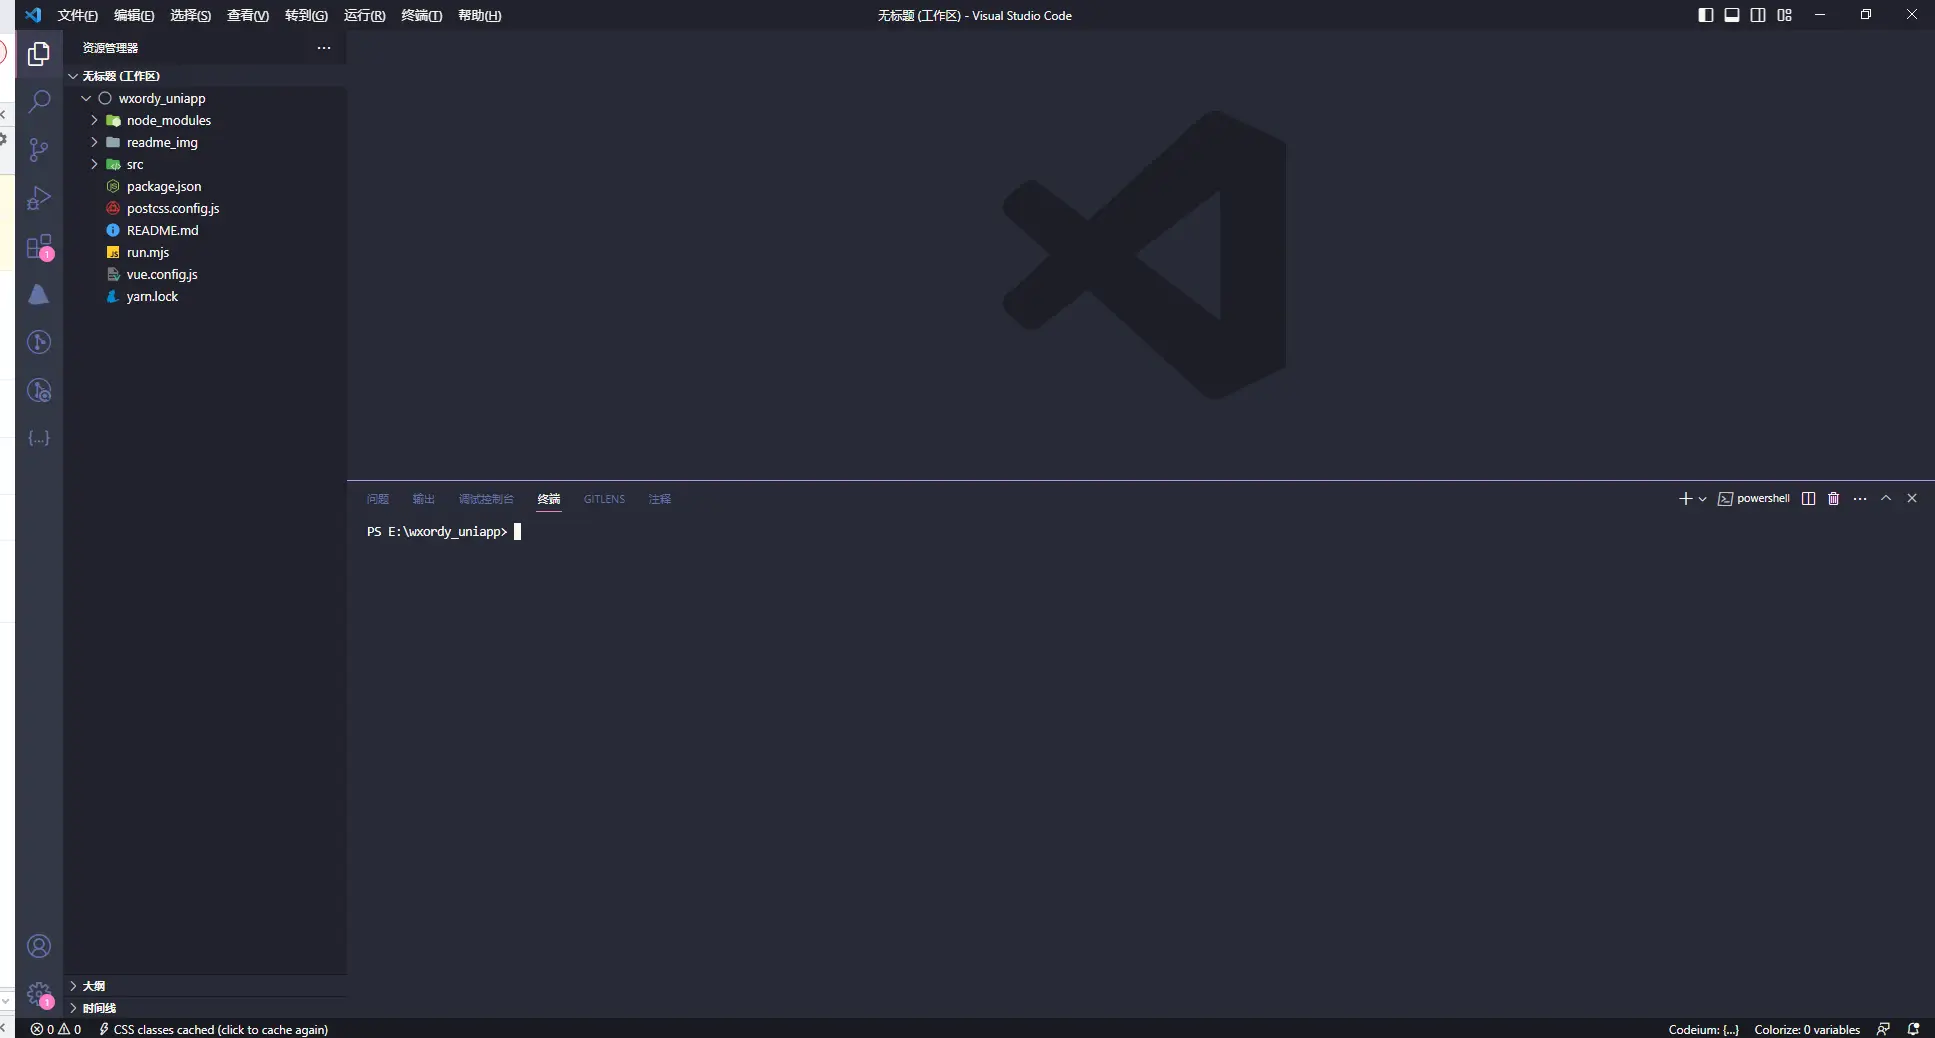
Task: Open Customize Layout icon
Action: [1785, 15]
